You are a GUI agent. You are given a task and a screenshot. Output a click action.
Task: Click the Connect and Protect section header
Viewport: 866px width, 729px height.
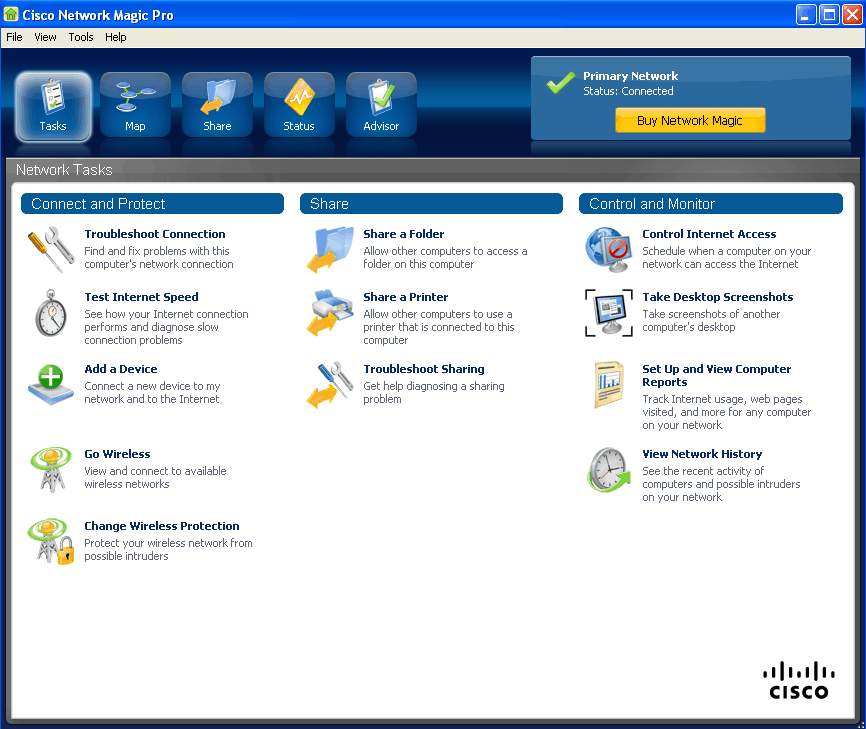(152, 204)
